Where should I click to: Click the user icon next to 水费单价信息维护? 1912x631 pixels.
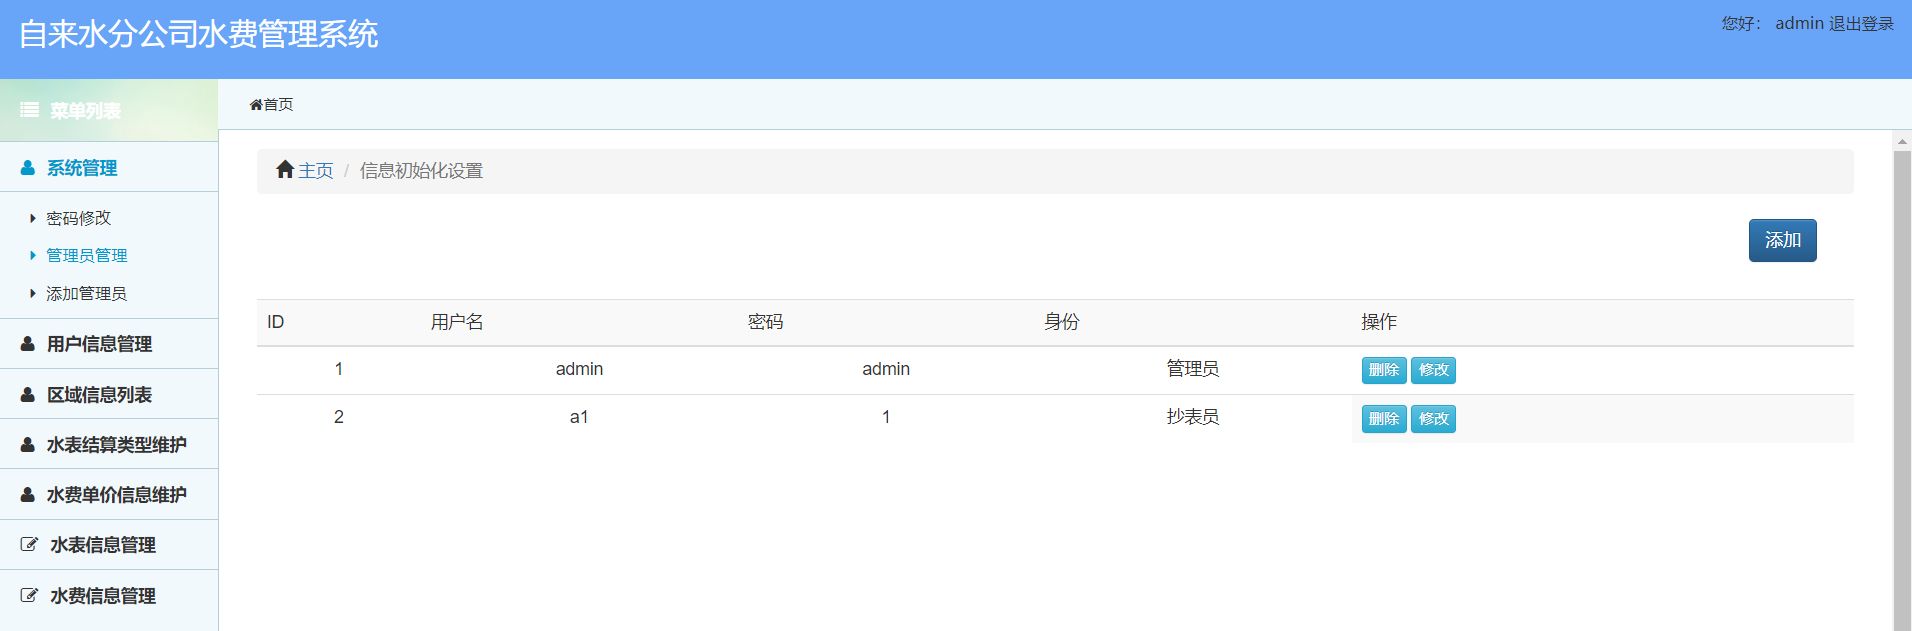28,495
